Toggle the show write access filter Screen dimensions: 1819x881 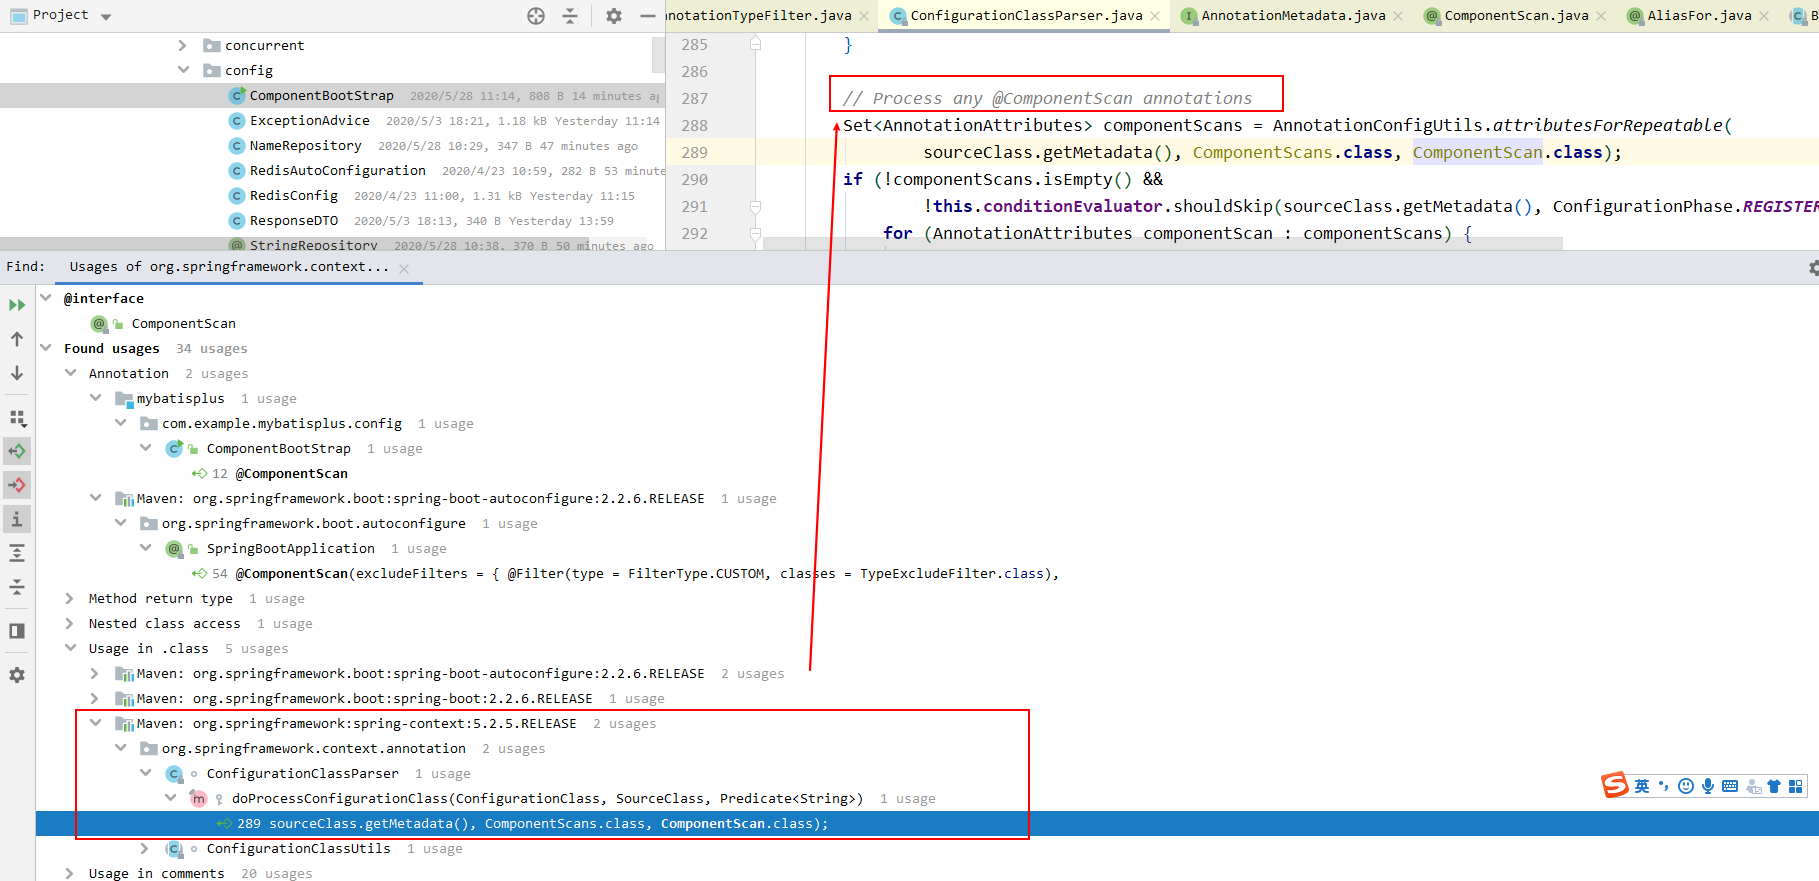pos(17,485)
